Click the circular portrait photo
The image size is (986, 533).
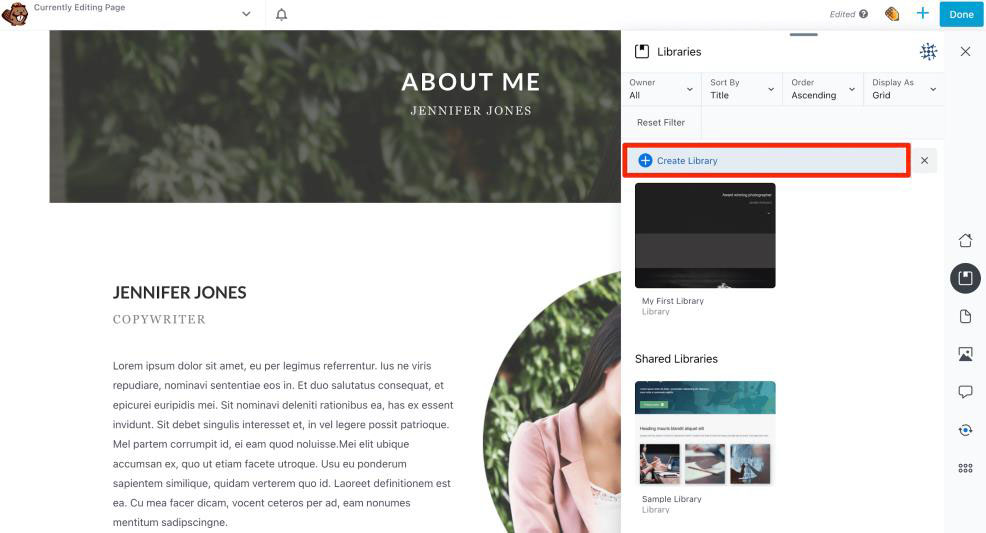(x=552, y=402)
